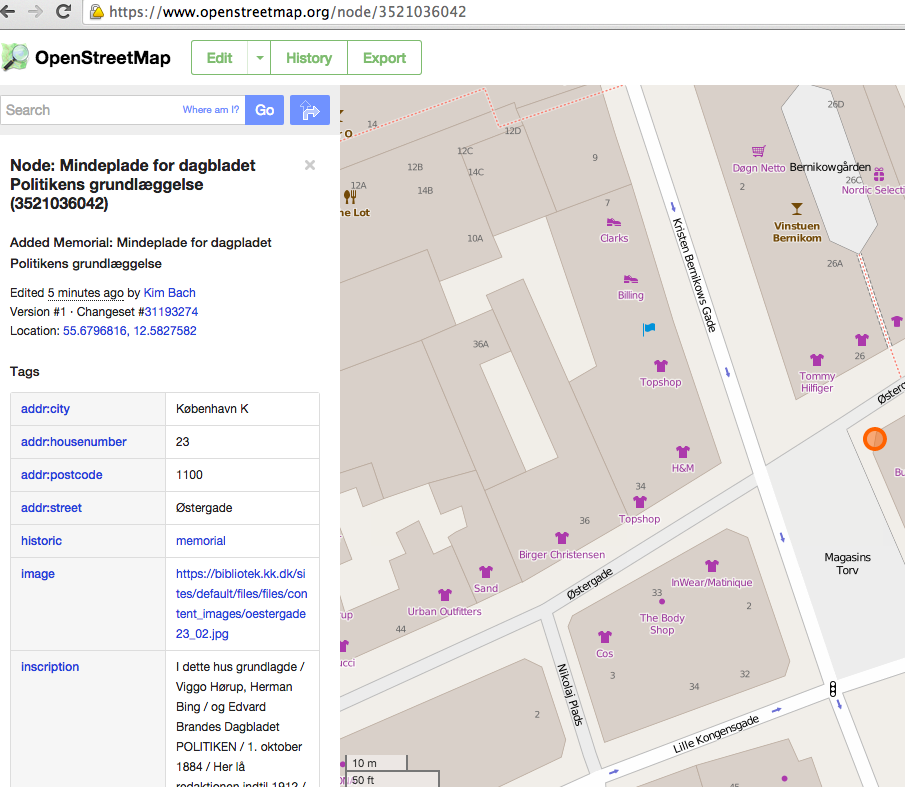This screenshot has height=787, width=905.
Task: Click the InWear/Matinique shirt icon
Action: 712,566
